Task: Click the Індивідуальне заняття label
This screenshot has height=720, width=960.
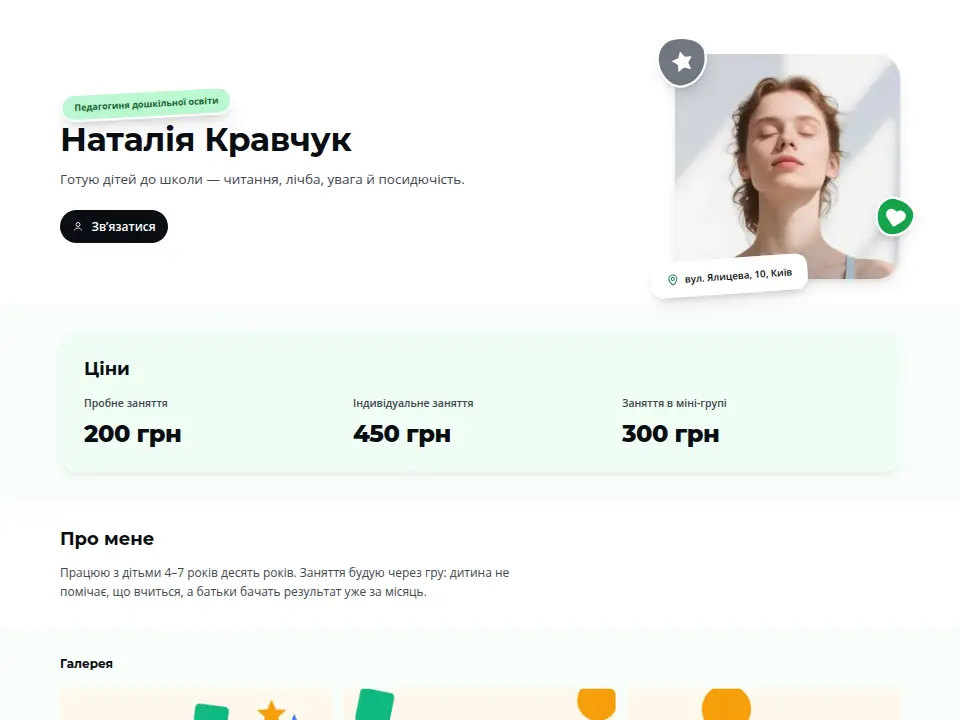Action: coord(413,403)
